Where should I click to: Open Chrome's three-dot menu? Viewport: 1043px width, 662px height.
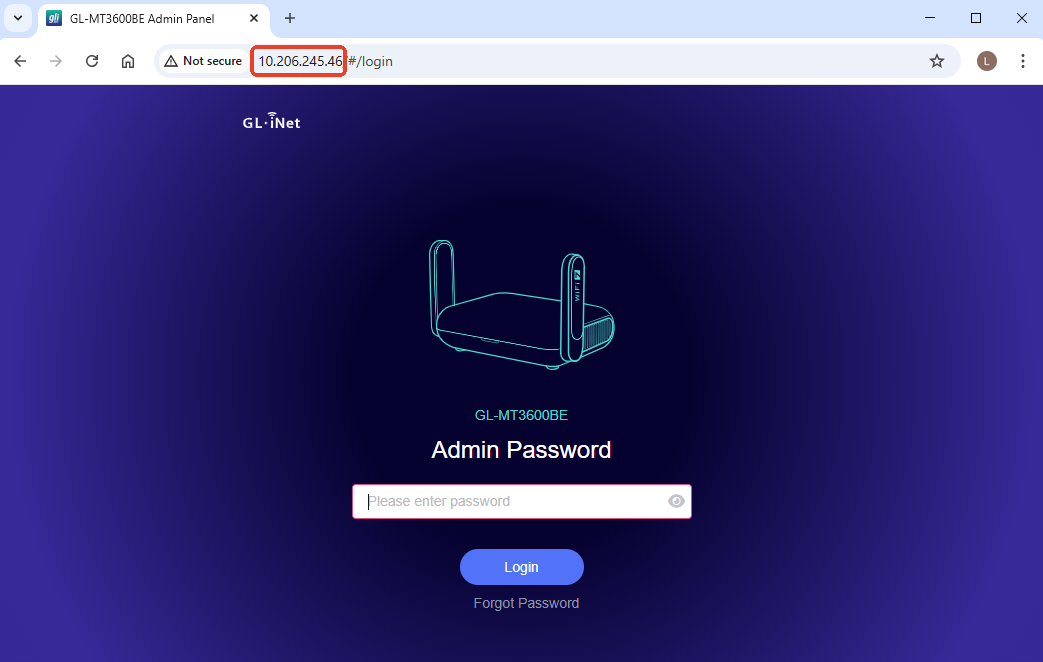click(1022, 61)
